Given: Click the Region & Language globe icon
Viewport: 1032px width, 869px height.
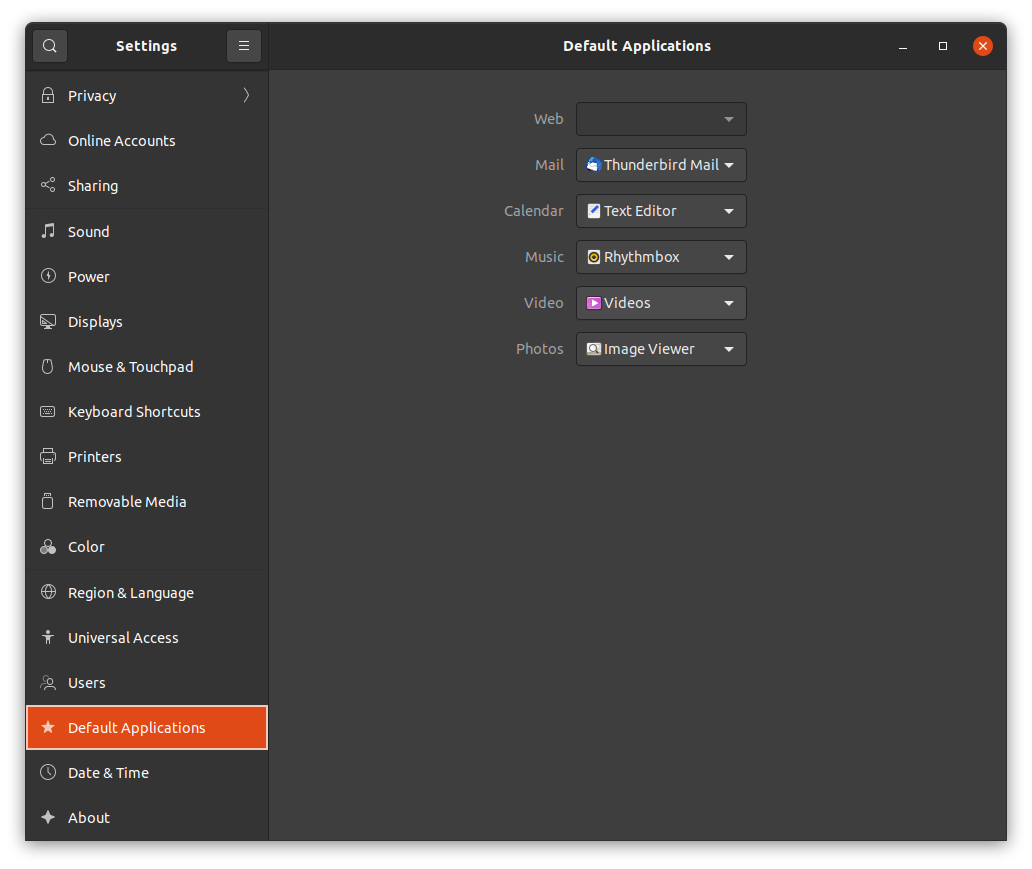Looking at the screenshot, I should coord(48,592).
